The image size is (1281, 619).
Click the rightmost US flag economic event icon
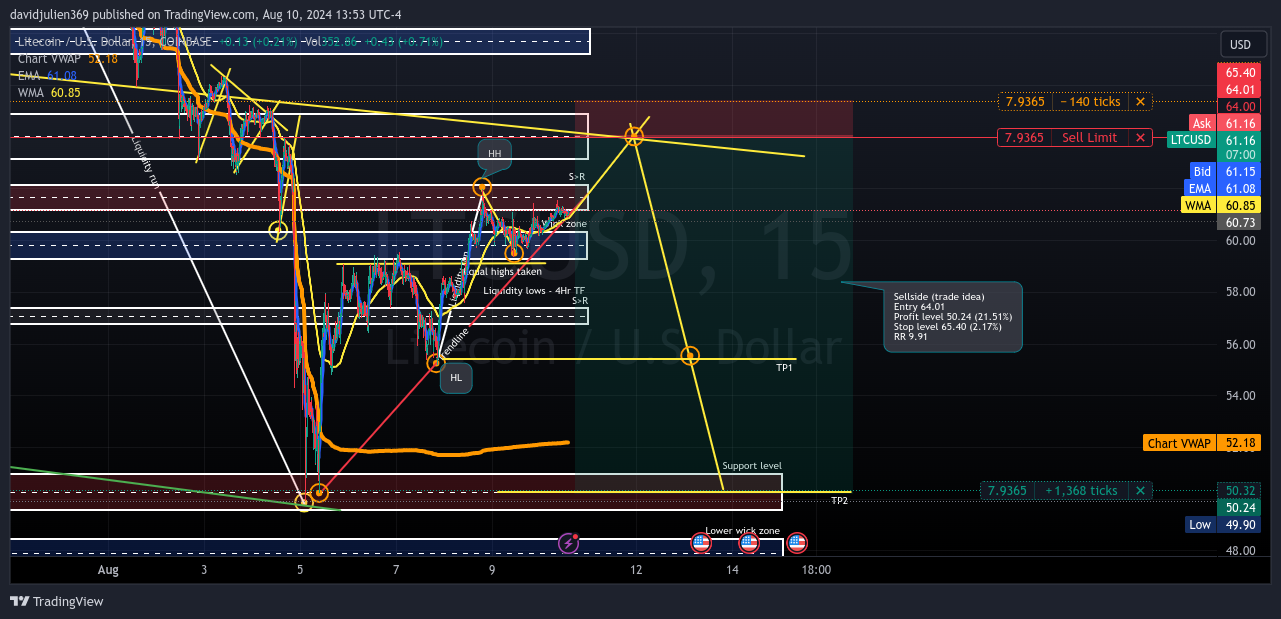coord(797,543)
